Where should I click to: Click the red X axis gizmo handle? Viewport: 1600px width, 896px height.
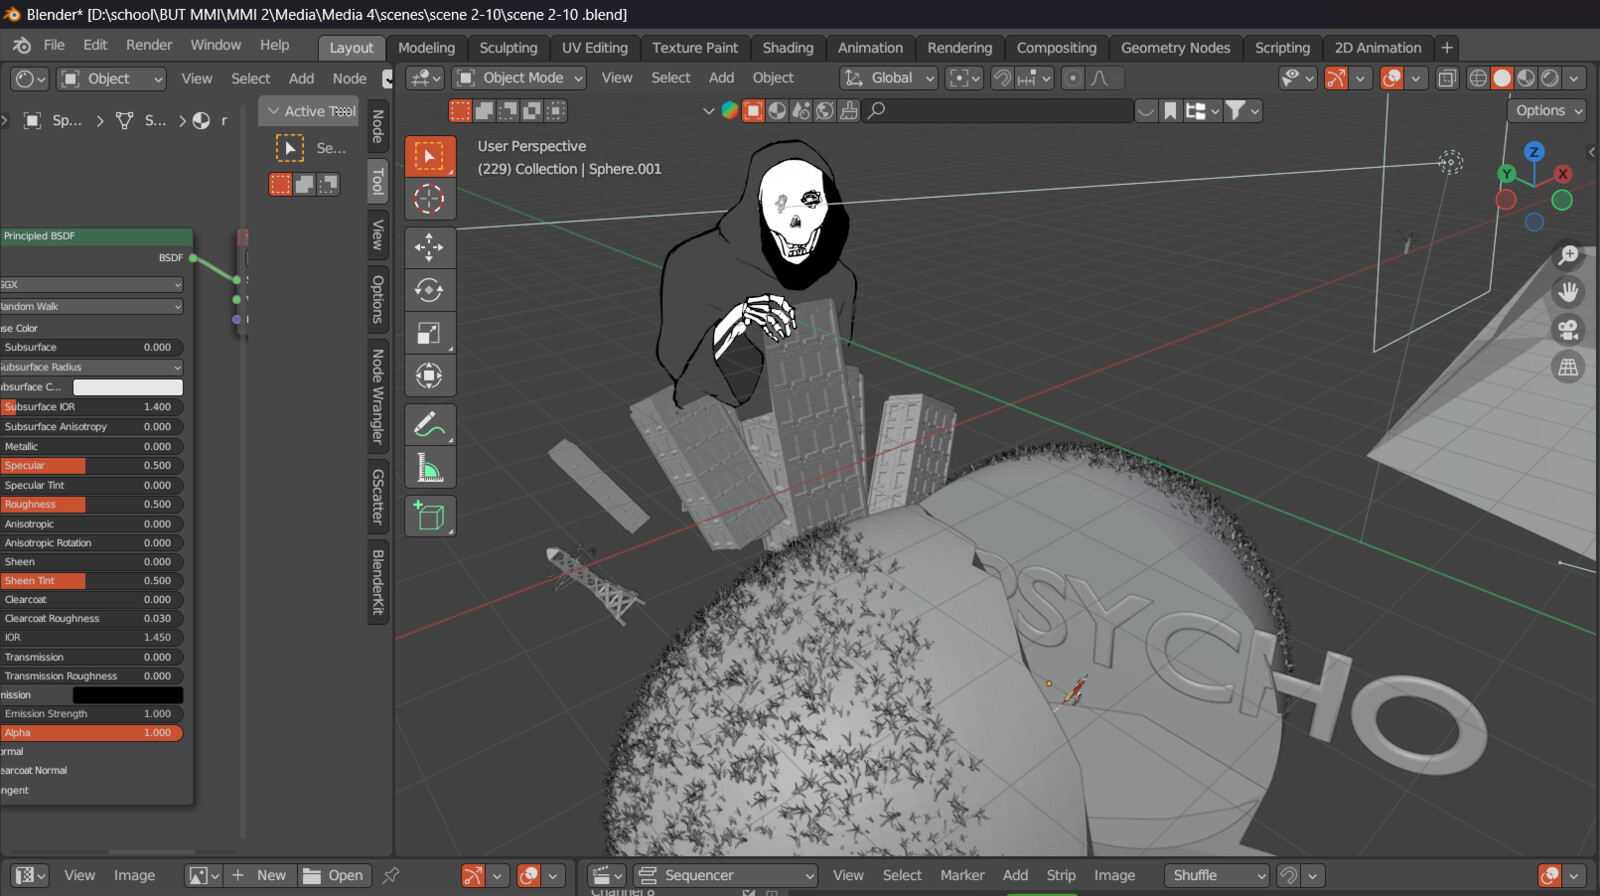1562,173
